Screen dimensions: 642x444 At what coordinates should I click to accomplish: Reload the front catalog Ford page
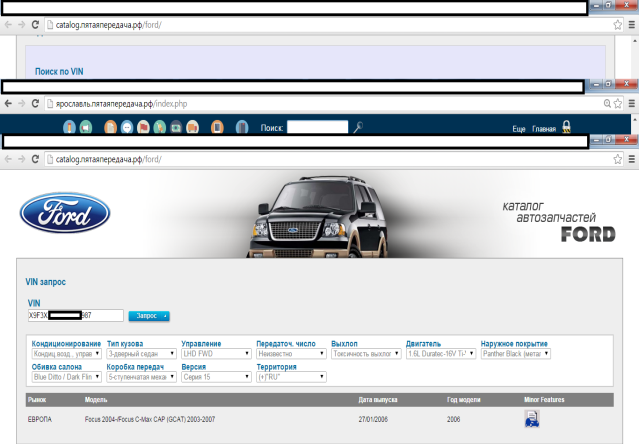point(35,159)
